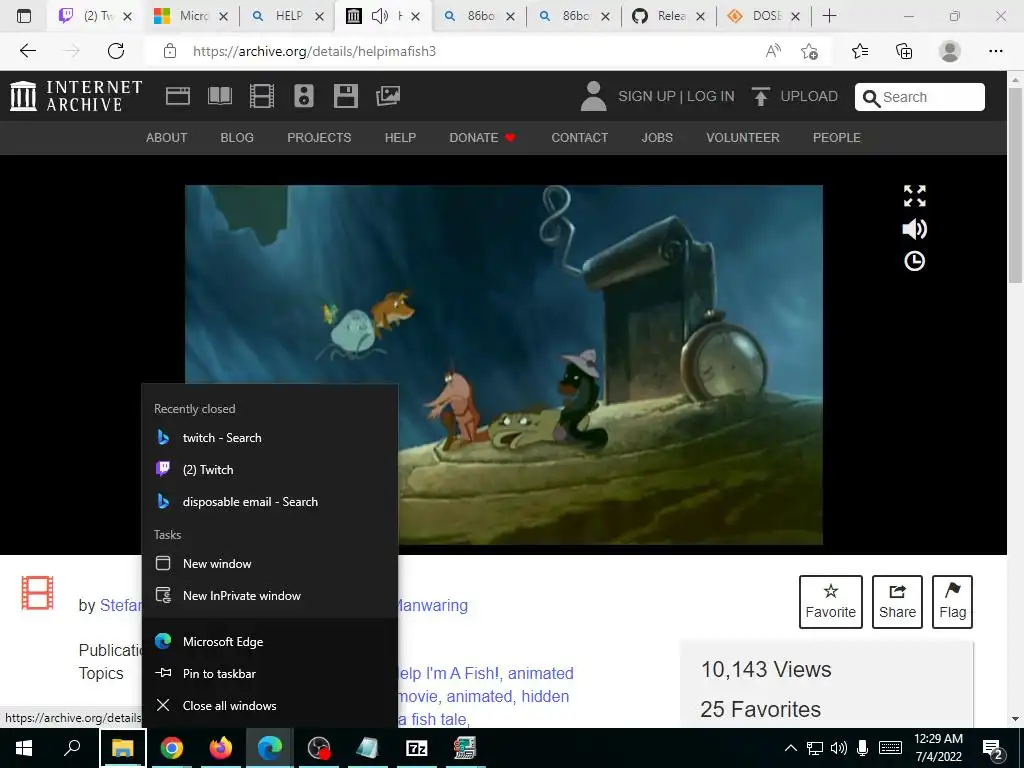Close the GitHub Releases tab
The image size is (1024, 768).
[x=700, y=16]
